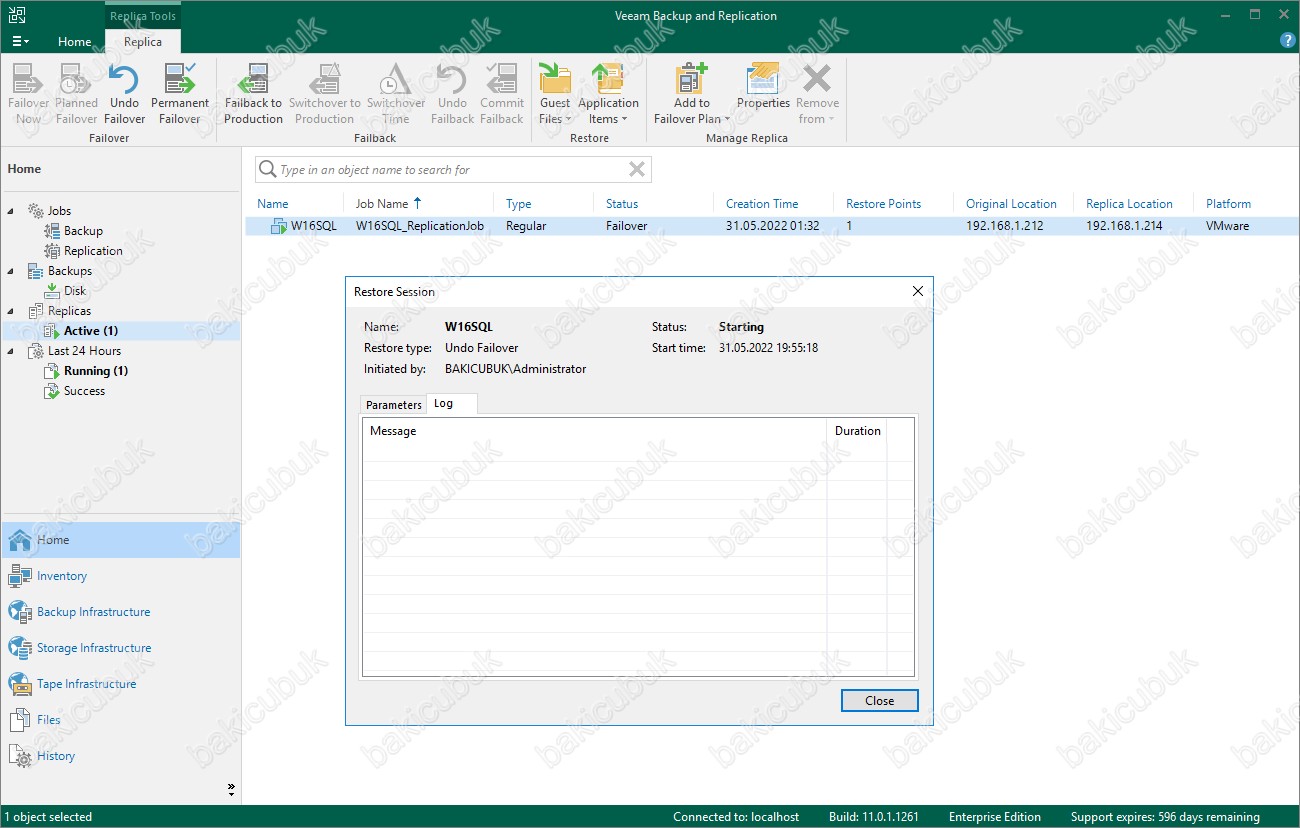Switch to the Home ribbon tab
The width and height of the screenshot is (1300, 828).
pyautogui.click(x=75, y=42)
